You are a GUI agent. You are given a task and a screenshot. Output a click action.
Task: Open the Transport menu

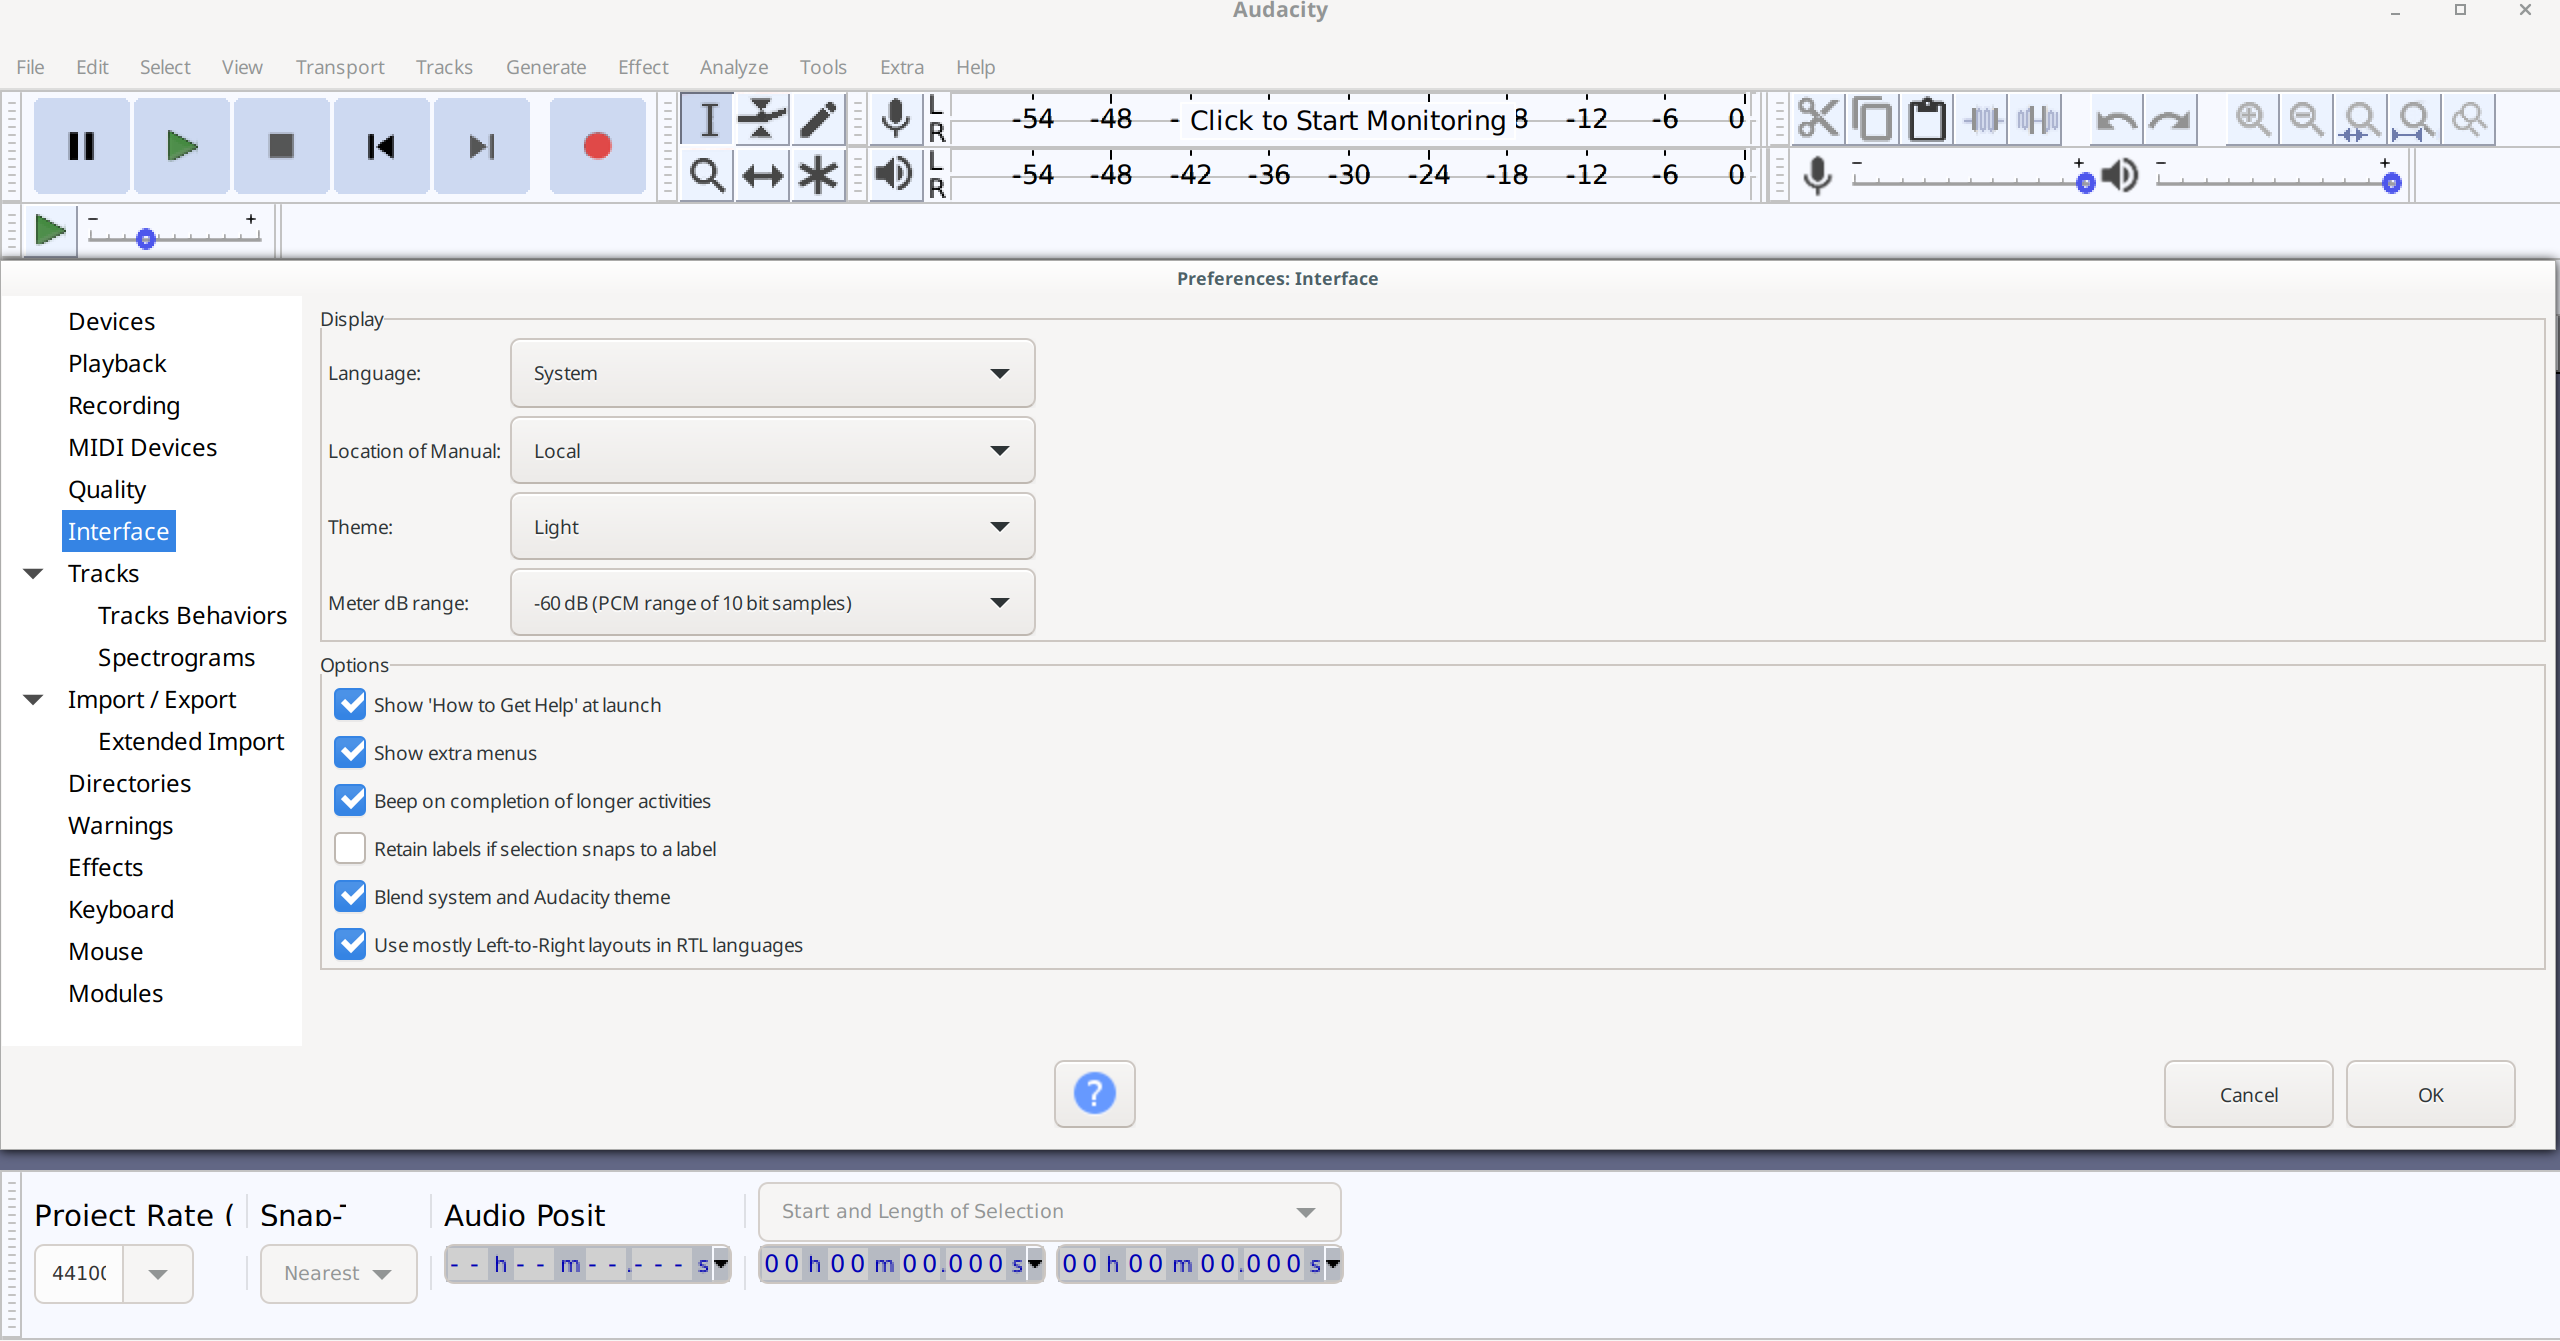point(340,67)
